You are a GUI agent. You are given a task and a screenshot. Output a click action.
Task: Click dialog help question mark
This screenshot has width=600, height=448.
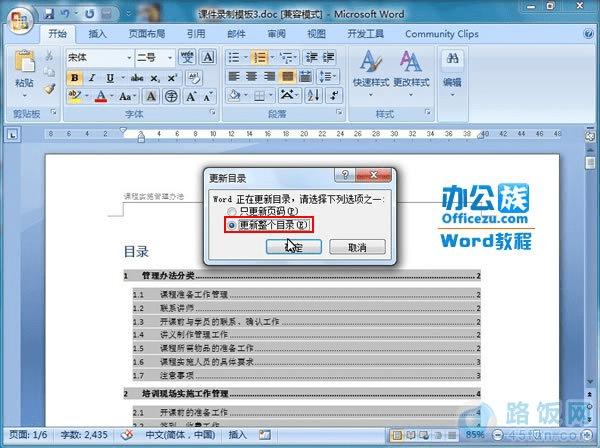(345, 175)
